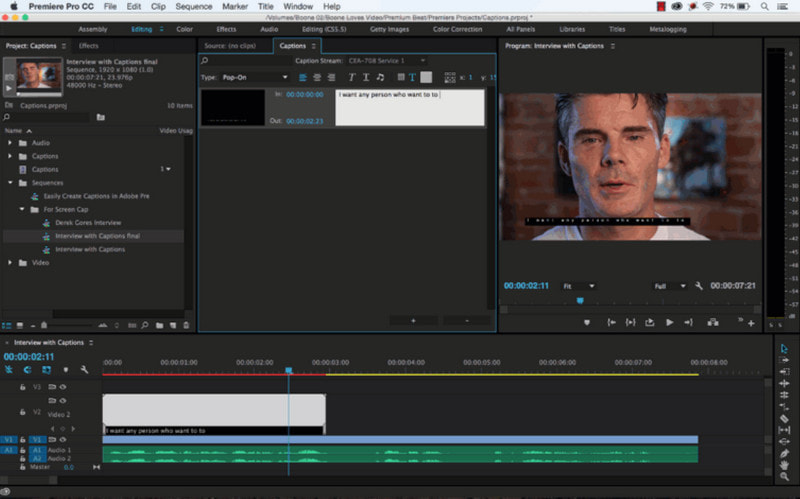Open the Sequence menu
Screen dimensions: 800x499
coord(193,6)
